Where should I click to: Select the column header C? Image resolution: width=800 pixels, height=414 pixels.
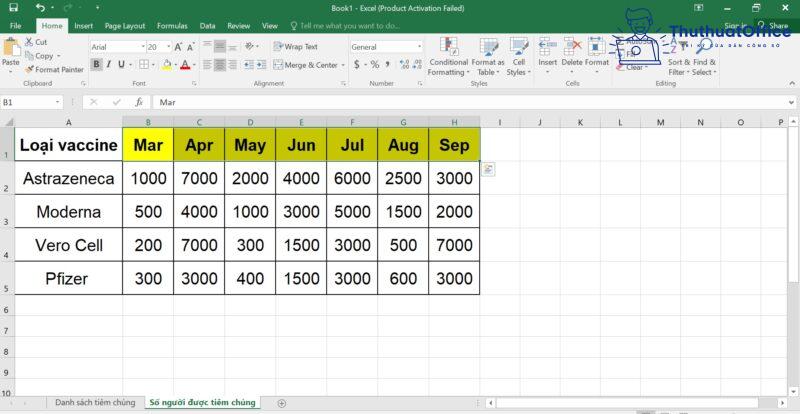pos(199,122)
